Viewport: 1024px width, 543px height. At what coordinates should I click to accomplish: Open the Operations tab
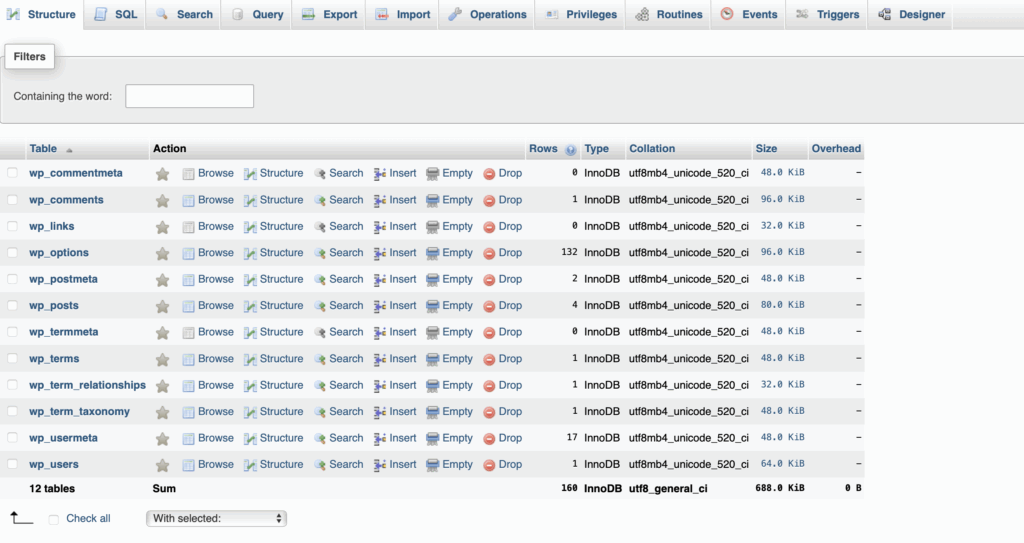click(x=488, y=14)
